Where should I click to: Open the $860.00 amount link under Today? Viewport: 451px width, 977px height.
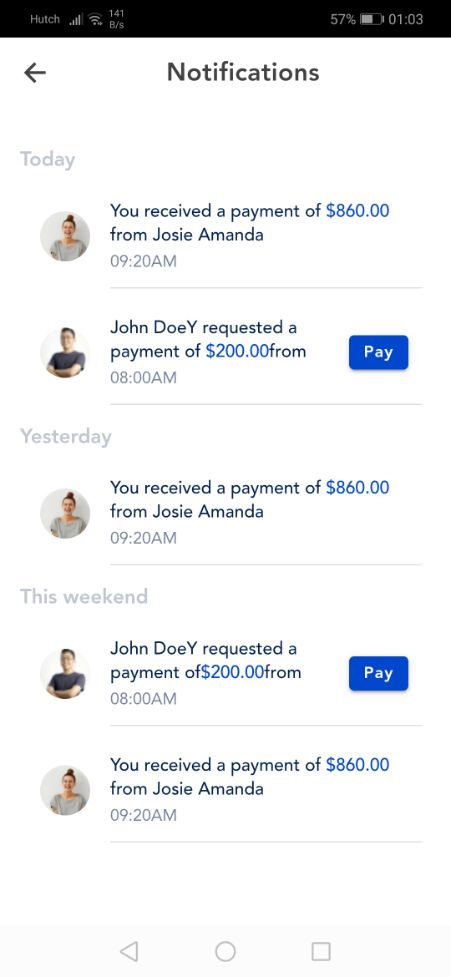(x=358, y=211)
